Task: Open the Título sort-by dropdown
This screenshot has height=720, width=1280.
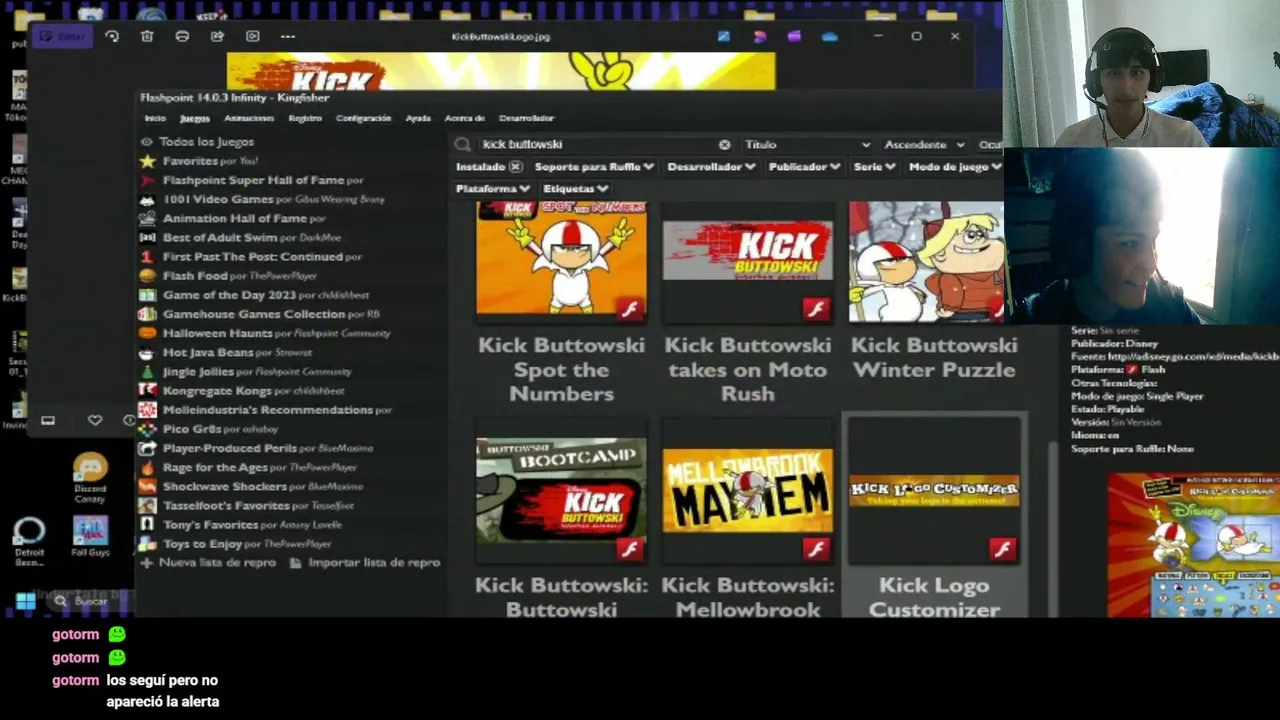Action: click(807, 144)
